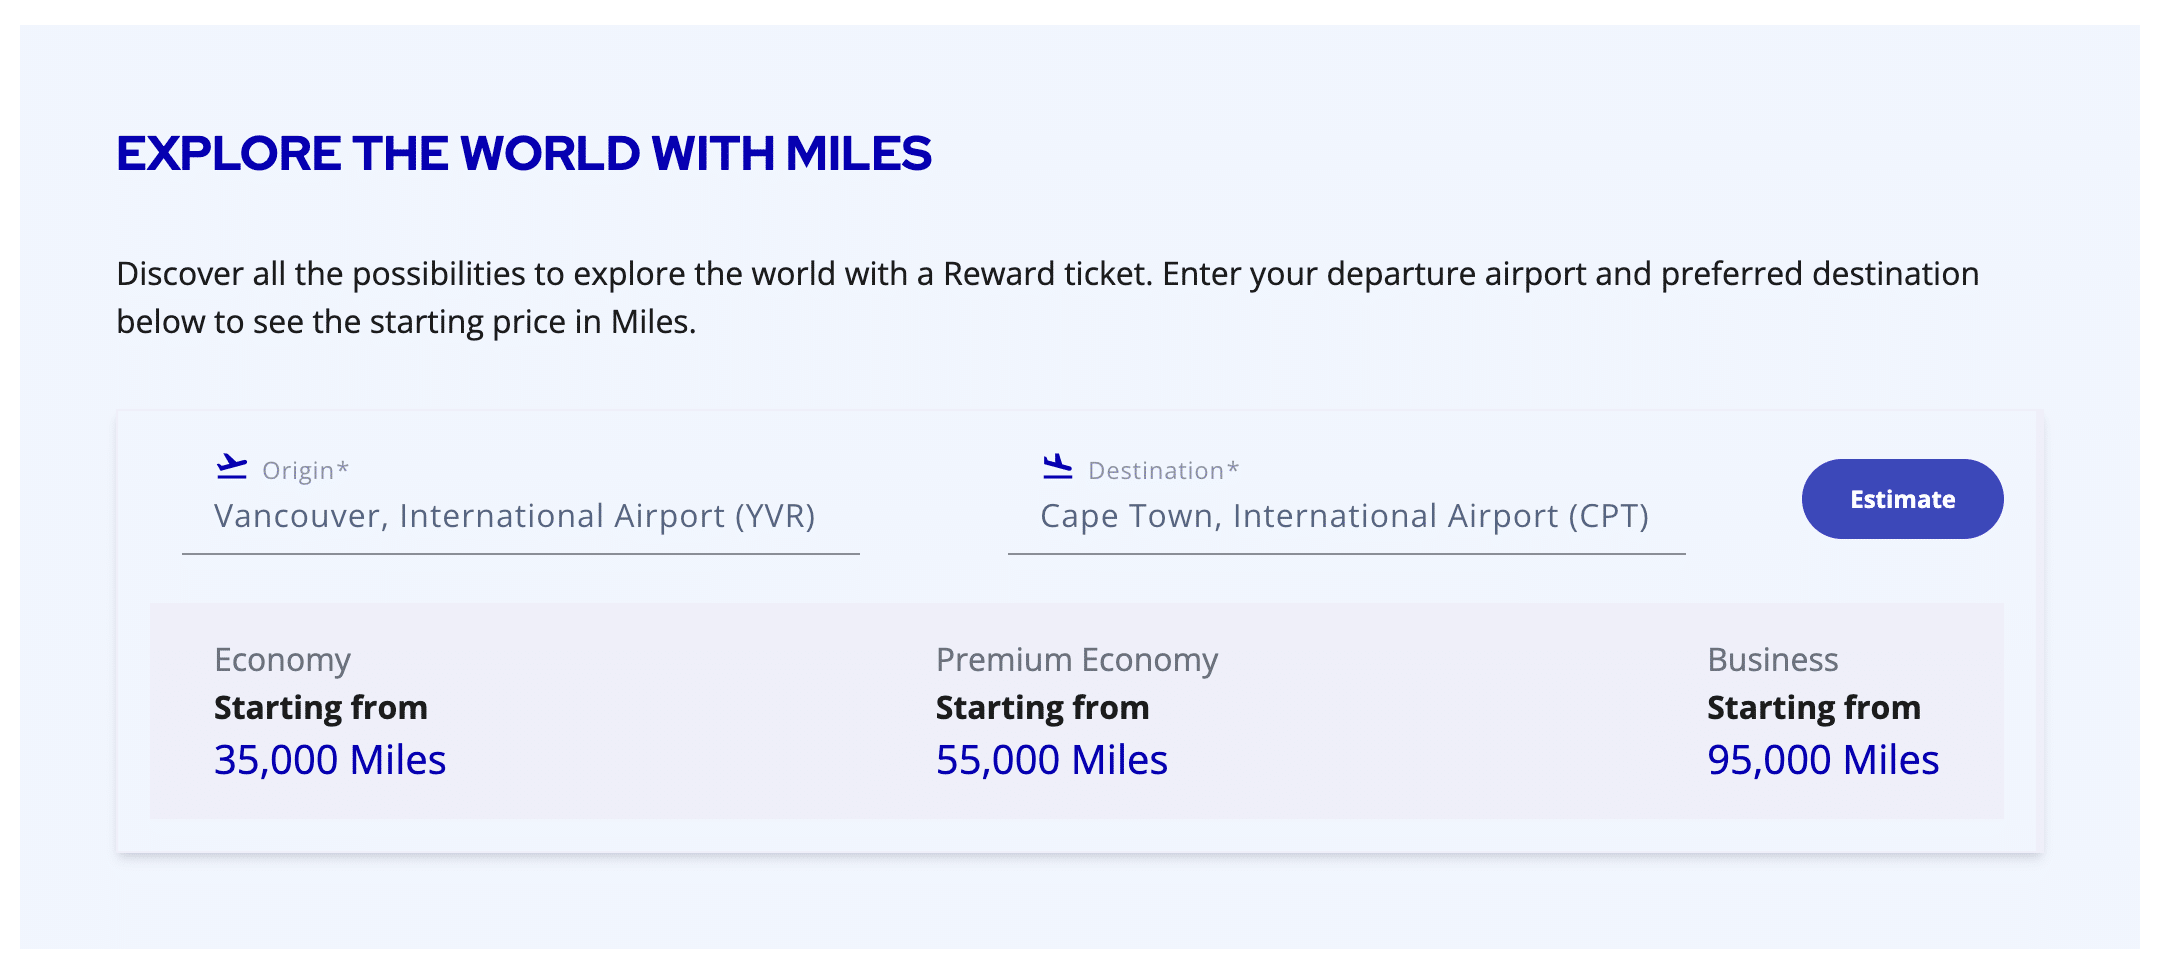Click the 95,000 Miles Business price
2157x971 pixels.
pyautogui.click(x=1822, y=760)
